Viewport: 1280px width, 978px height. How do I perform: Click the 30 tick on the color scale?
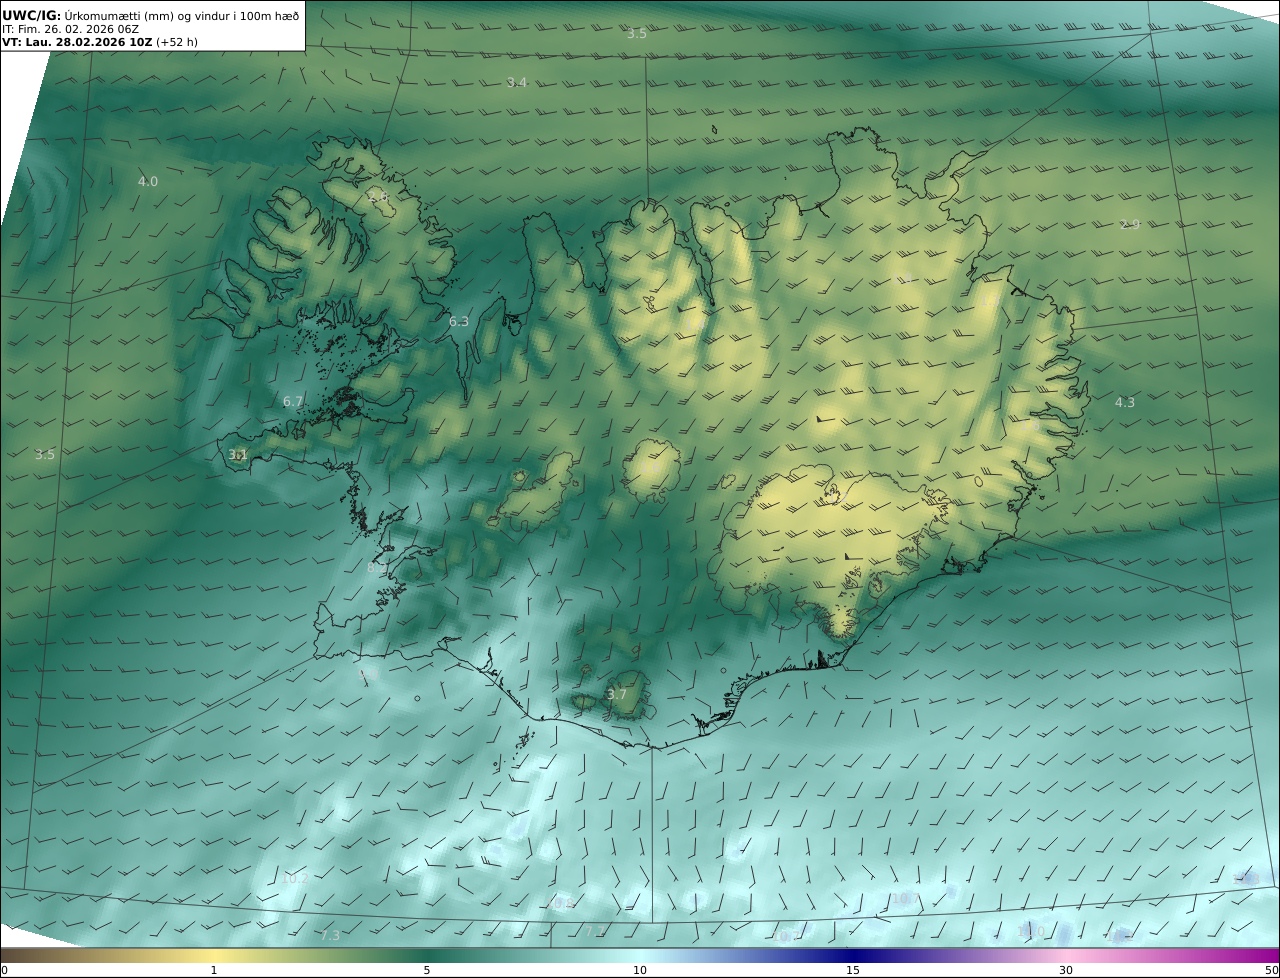click(1066, 970)
